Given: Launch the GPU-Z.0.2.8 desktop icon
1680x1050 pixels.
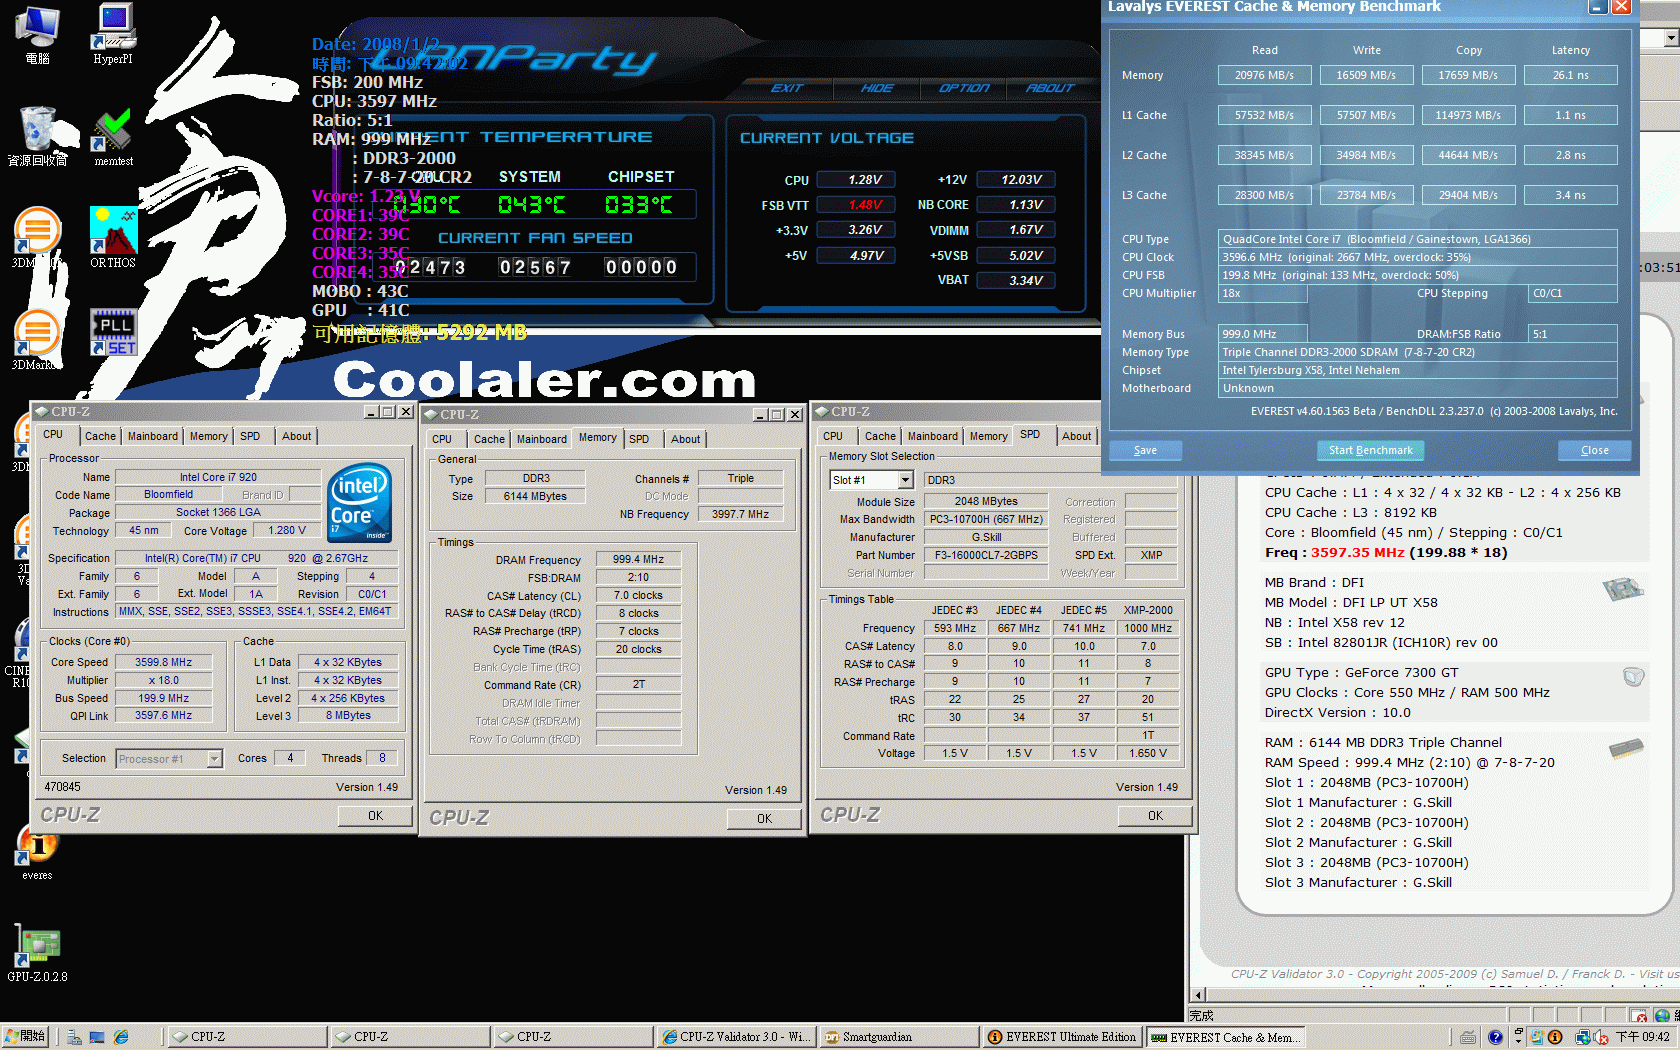Looking at the screenshot, I should (38, 954).
